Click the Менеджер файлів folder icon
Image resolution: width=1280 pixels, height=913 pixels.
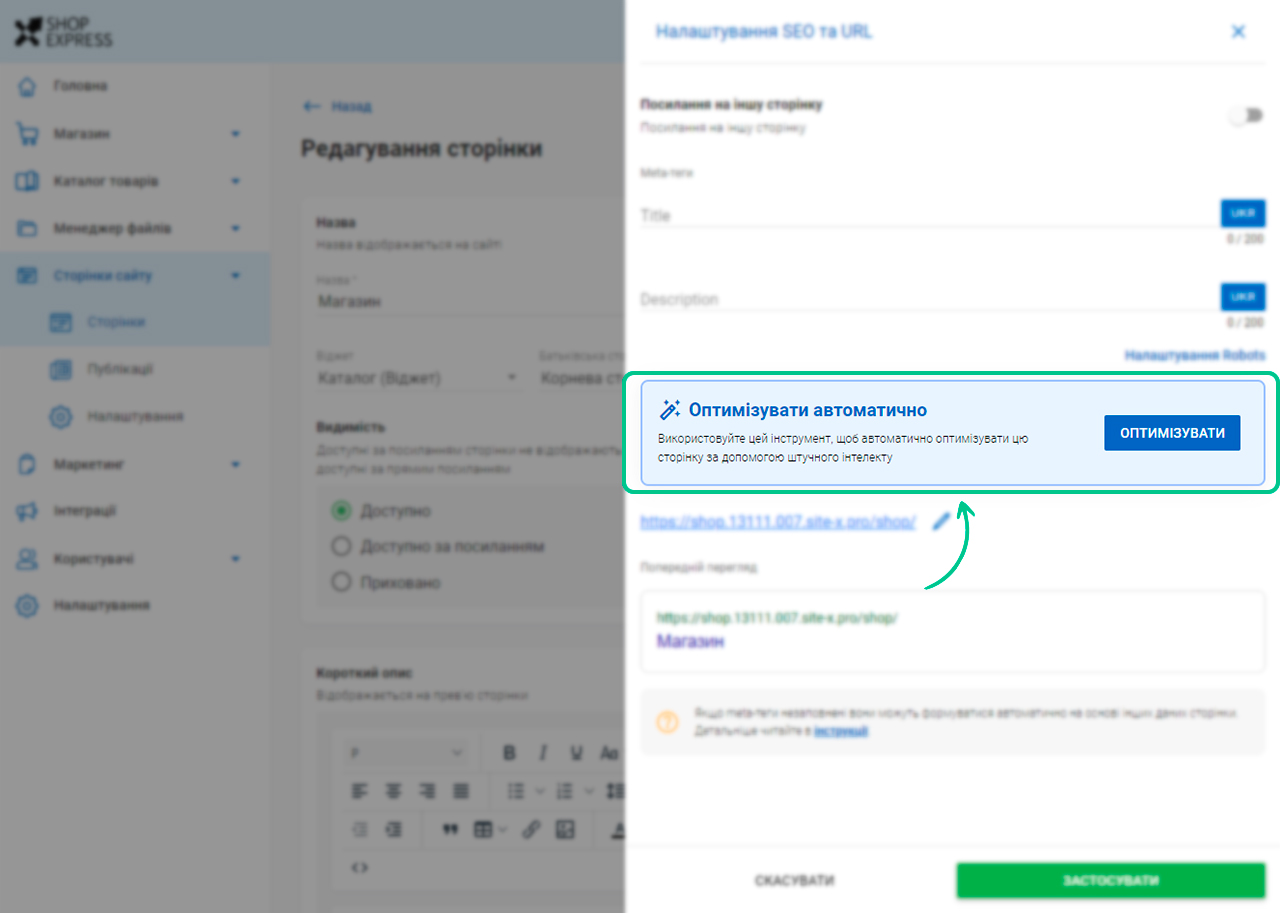point(27,229)
